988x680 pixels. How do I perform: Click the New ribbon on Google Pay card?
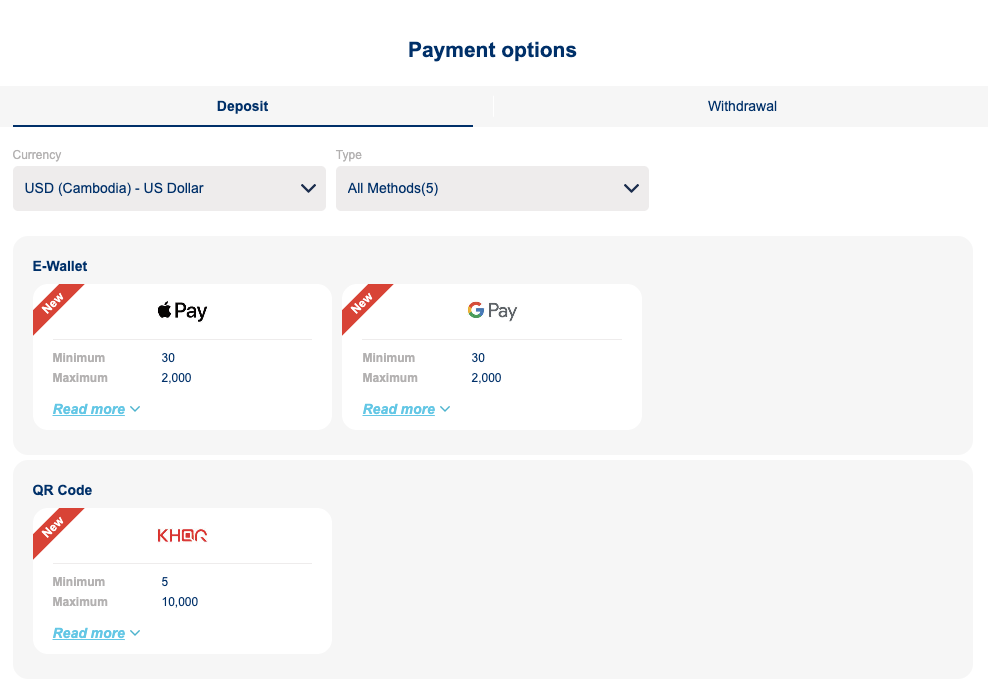tap(362, 303)
